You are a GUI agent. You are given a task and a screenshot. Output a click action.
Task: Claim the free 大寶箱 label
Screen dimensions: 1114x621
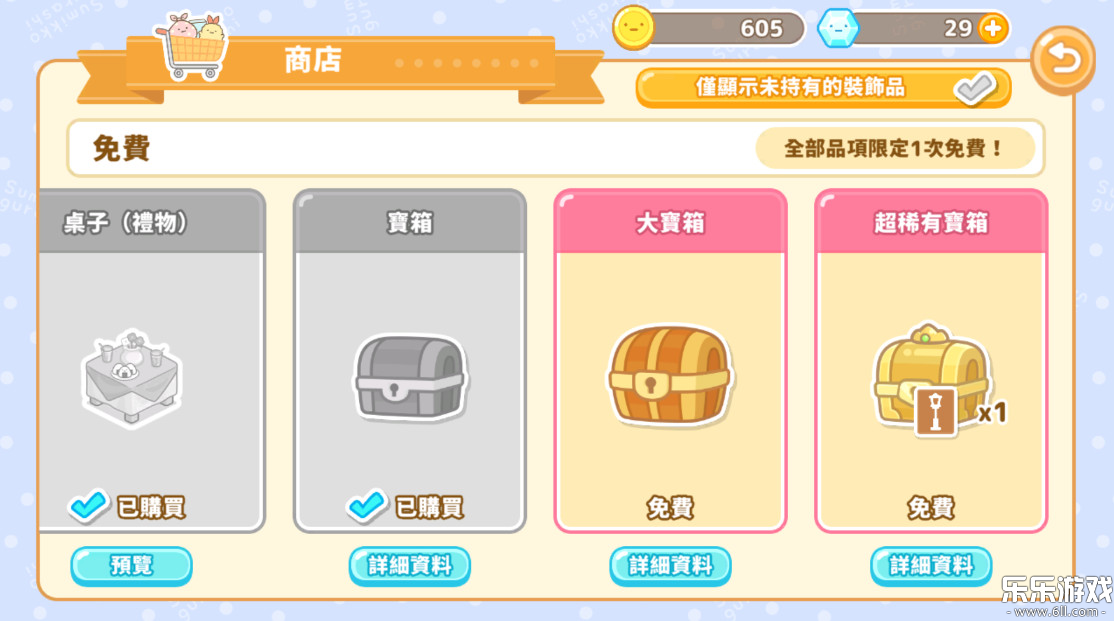pyautogui.click(x=670, y=507)
